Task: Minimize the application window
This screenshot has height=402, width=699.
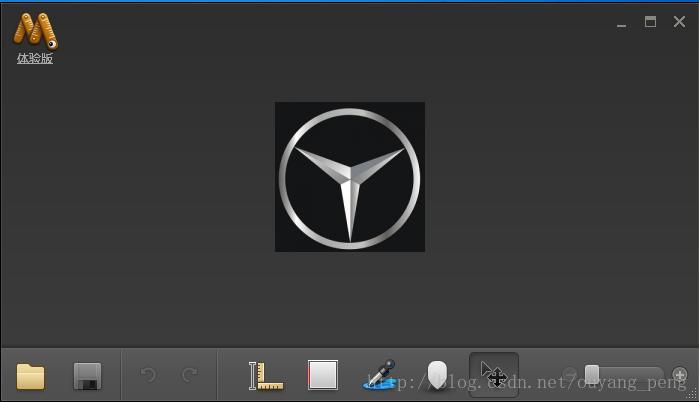Action: pos(621,25)
